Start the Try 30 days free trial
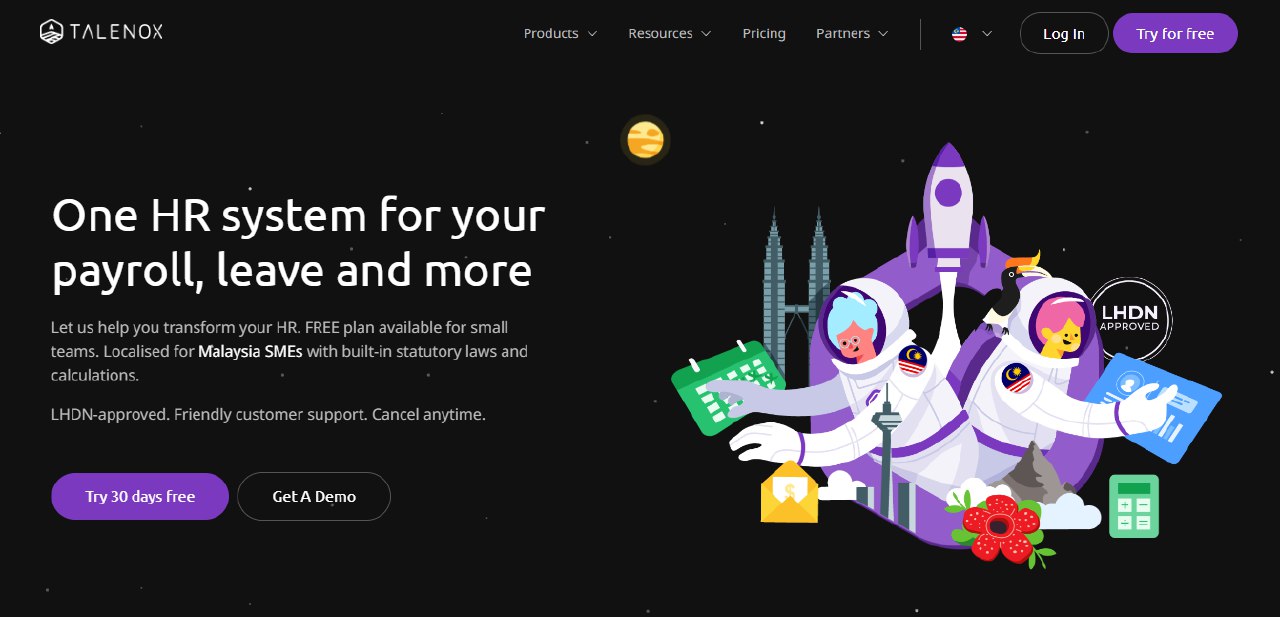This screenshot has width=1280, height=617. [x=140, y=496]
